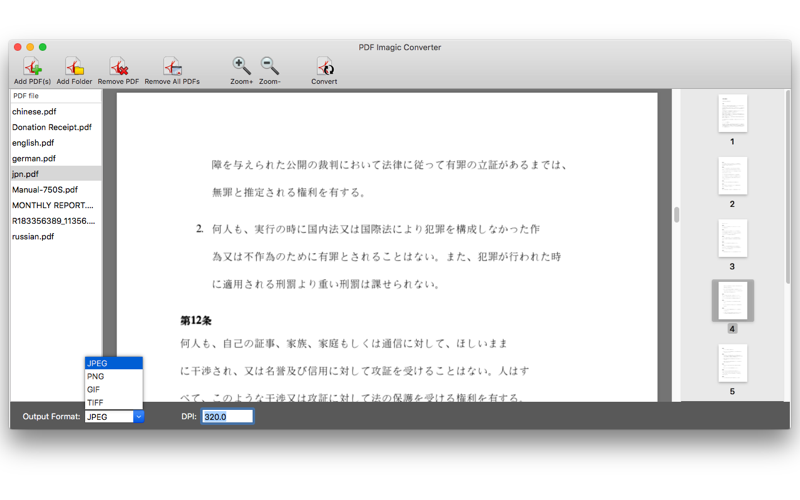
Task: Pick the highlighted JPEG option
Action: (114, 363)
